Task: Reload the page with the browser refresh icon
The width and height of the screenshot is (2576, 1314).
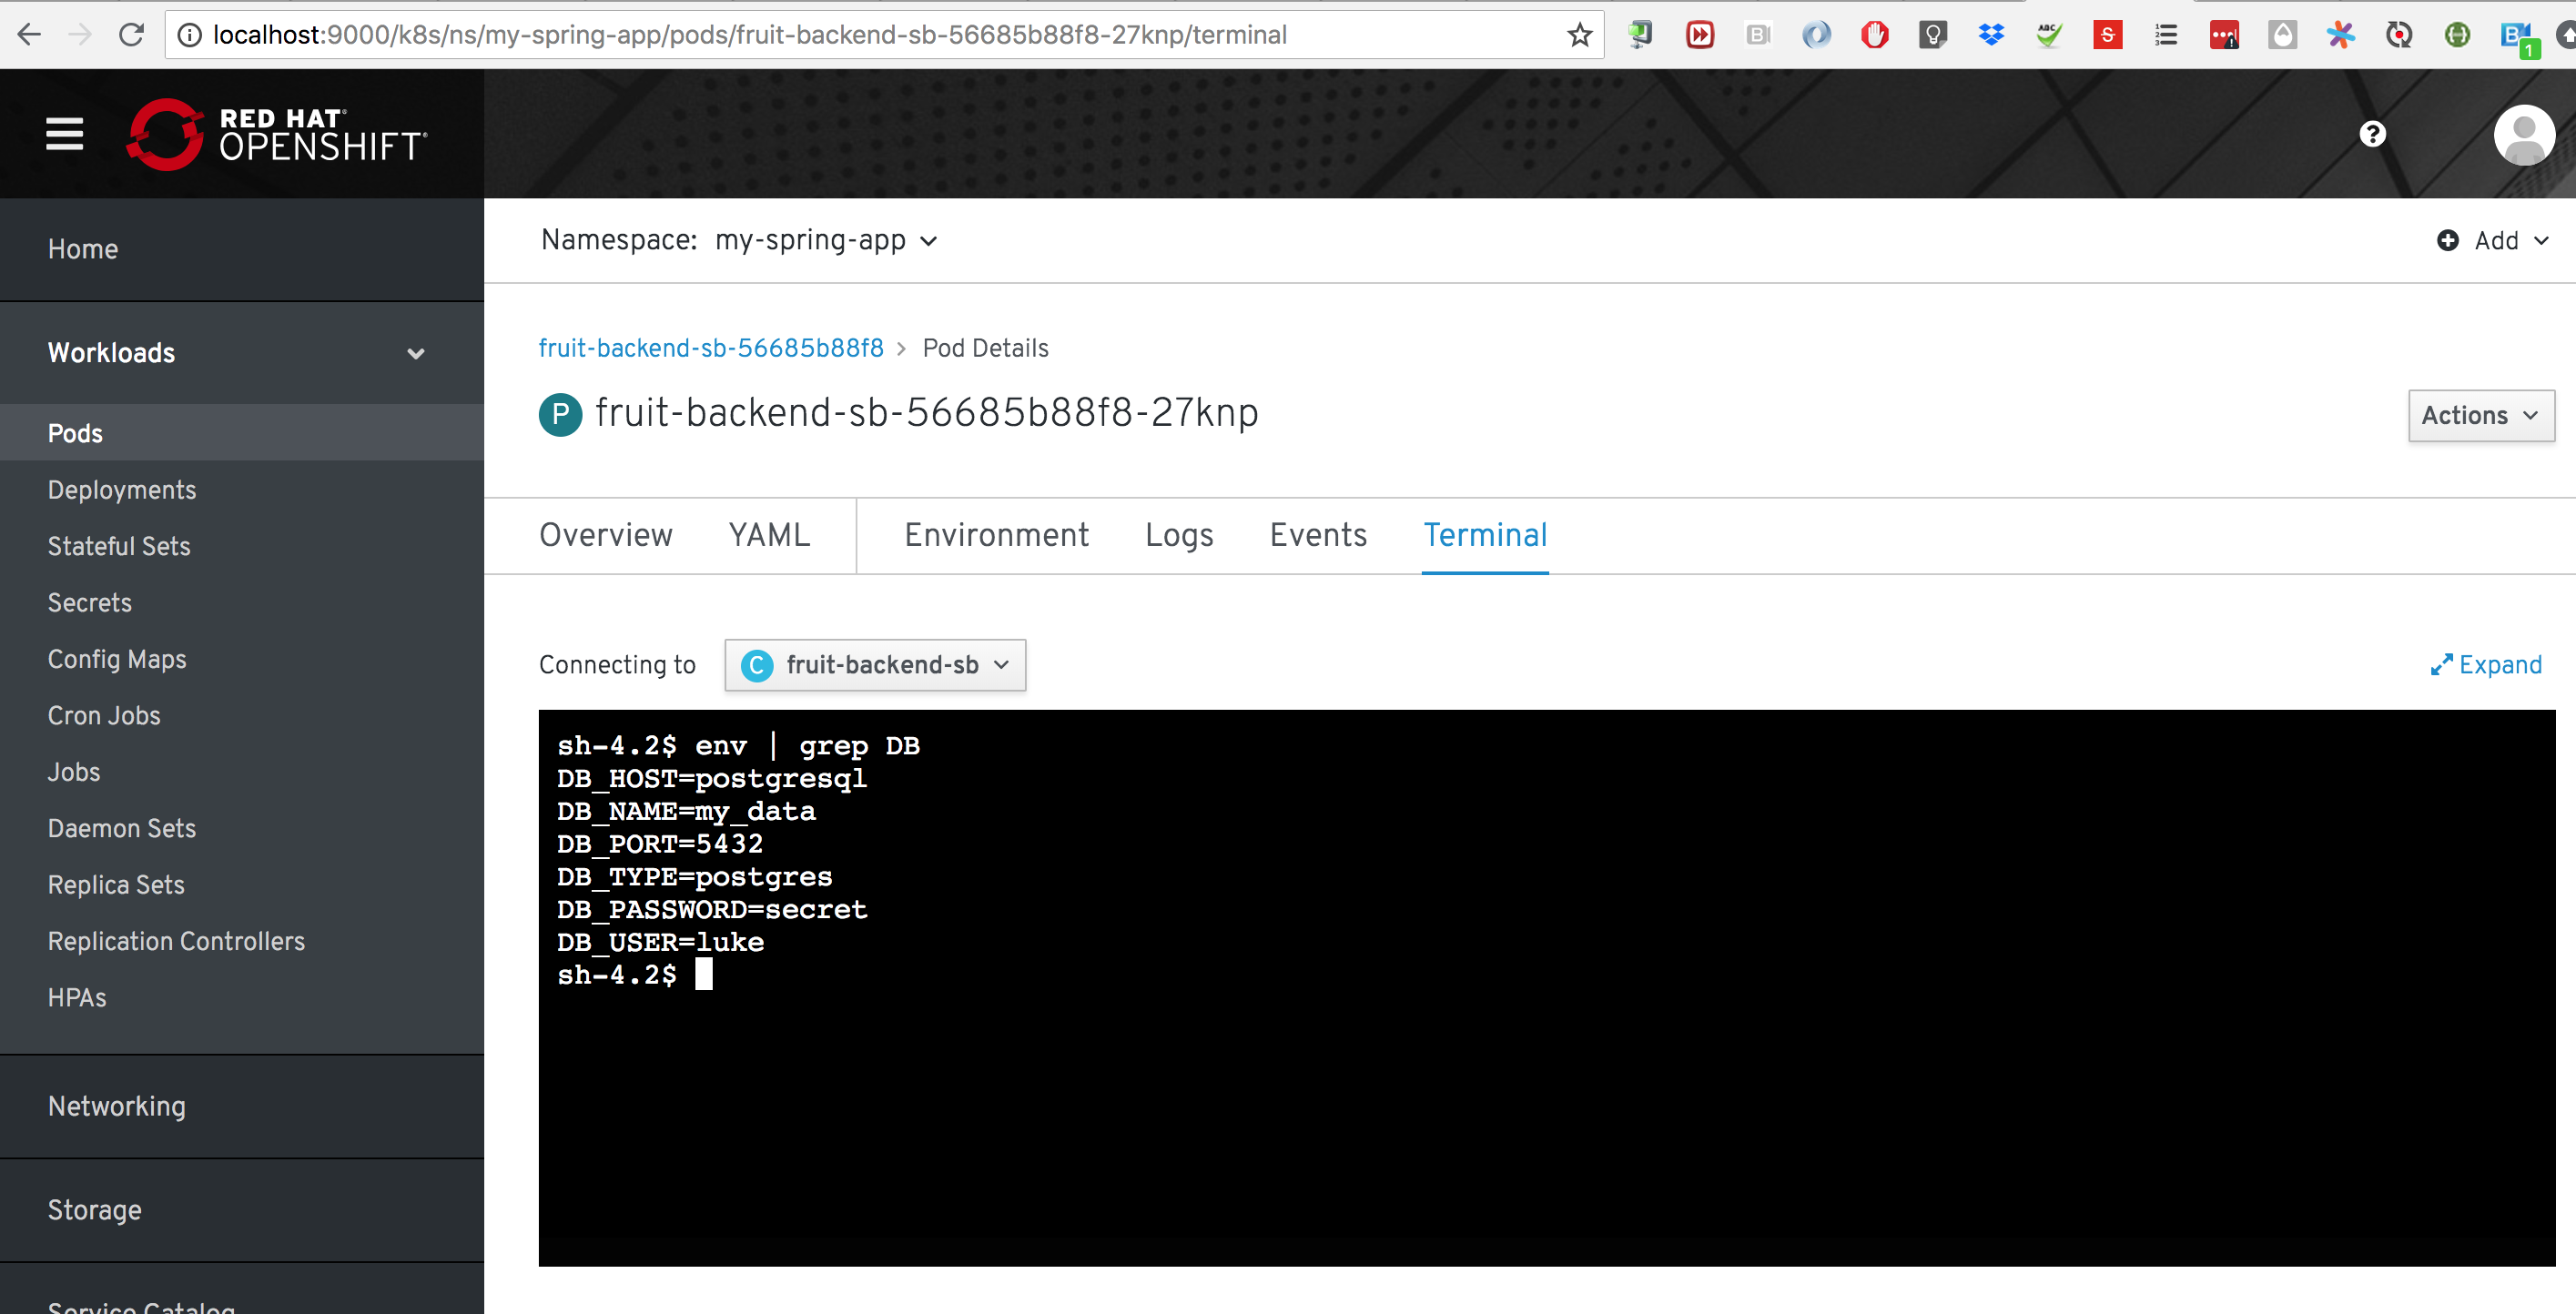Action: 131,35
